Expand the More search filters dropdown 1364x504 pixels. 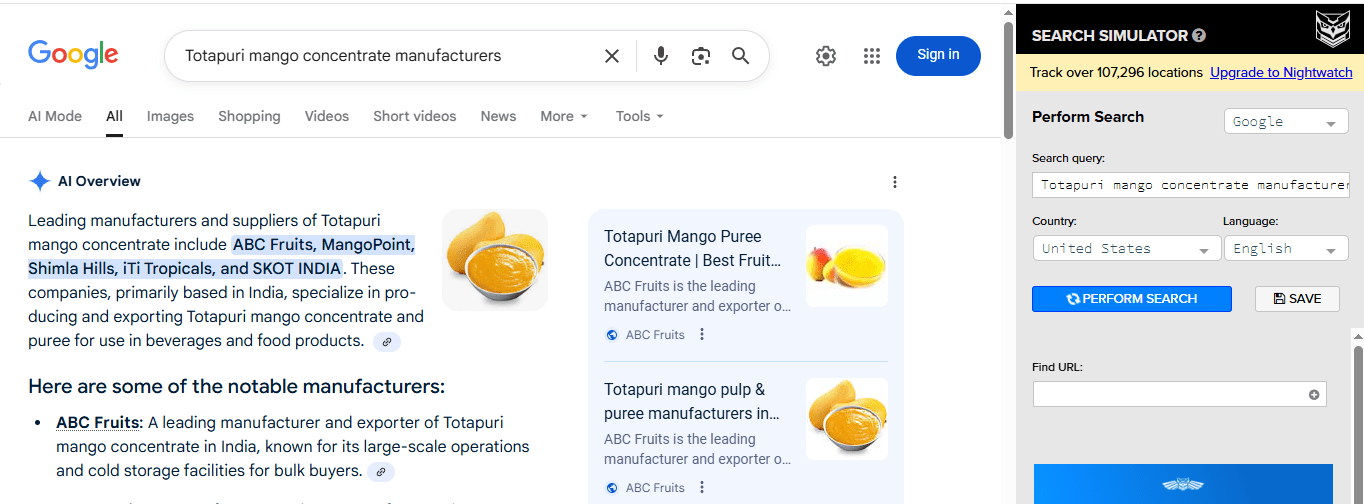564,116
